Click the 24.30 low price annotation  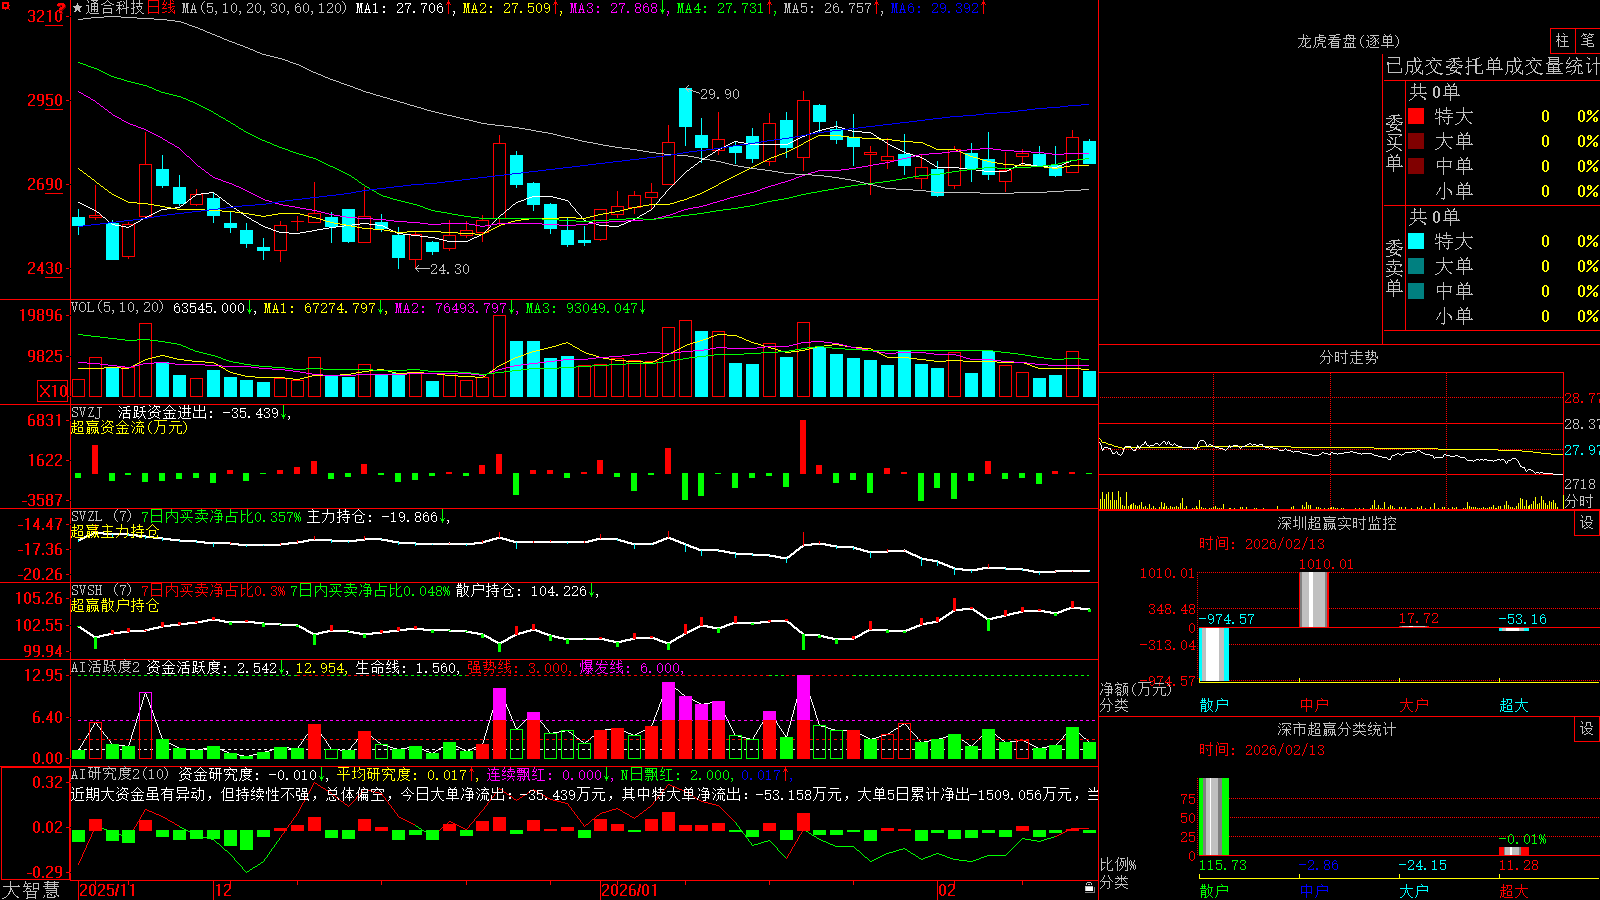(x=449, y=269)
